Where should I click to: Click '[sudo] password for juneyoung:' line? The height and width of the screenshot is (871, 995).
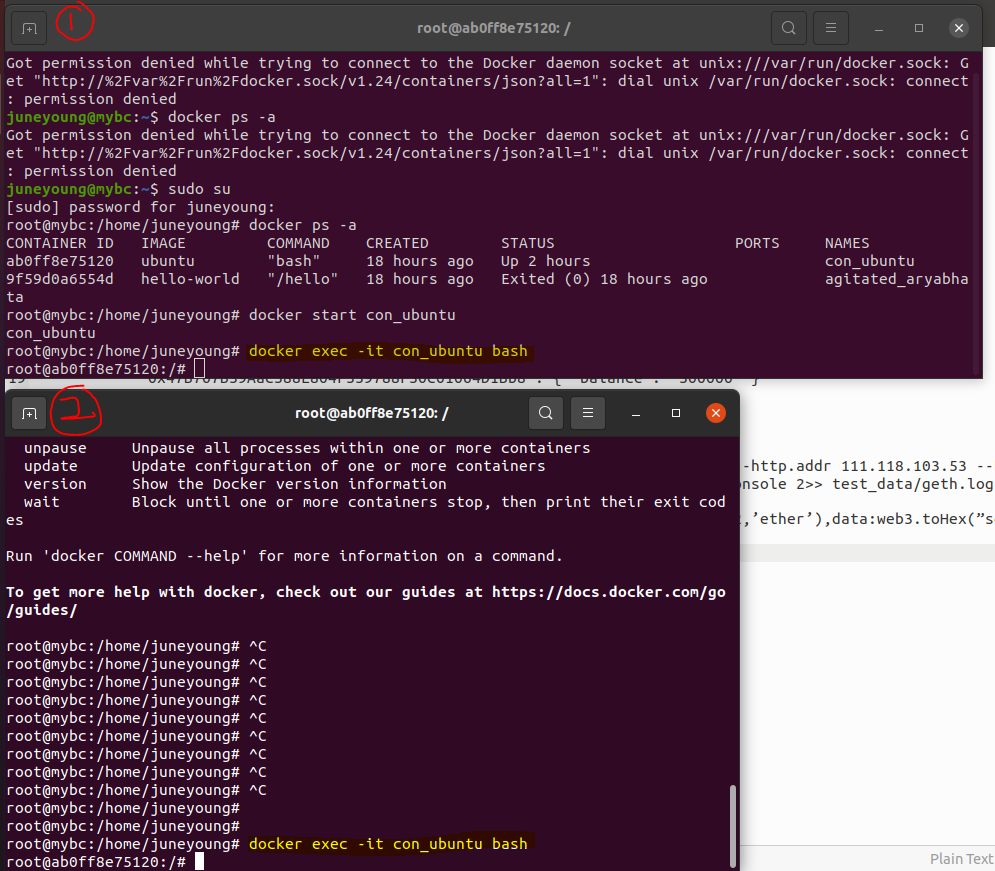pos(140,207)
